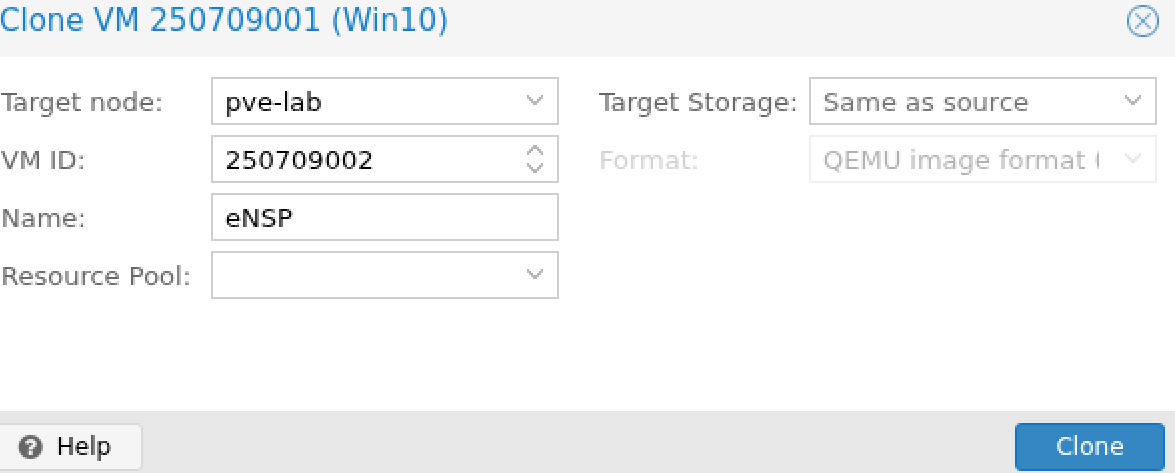Decrease the VM ID with down arrow
The width and height of the screenshot is (1175, 473).
coord(535,167)
